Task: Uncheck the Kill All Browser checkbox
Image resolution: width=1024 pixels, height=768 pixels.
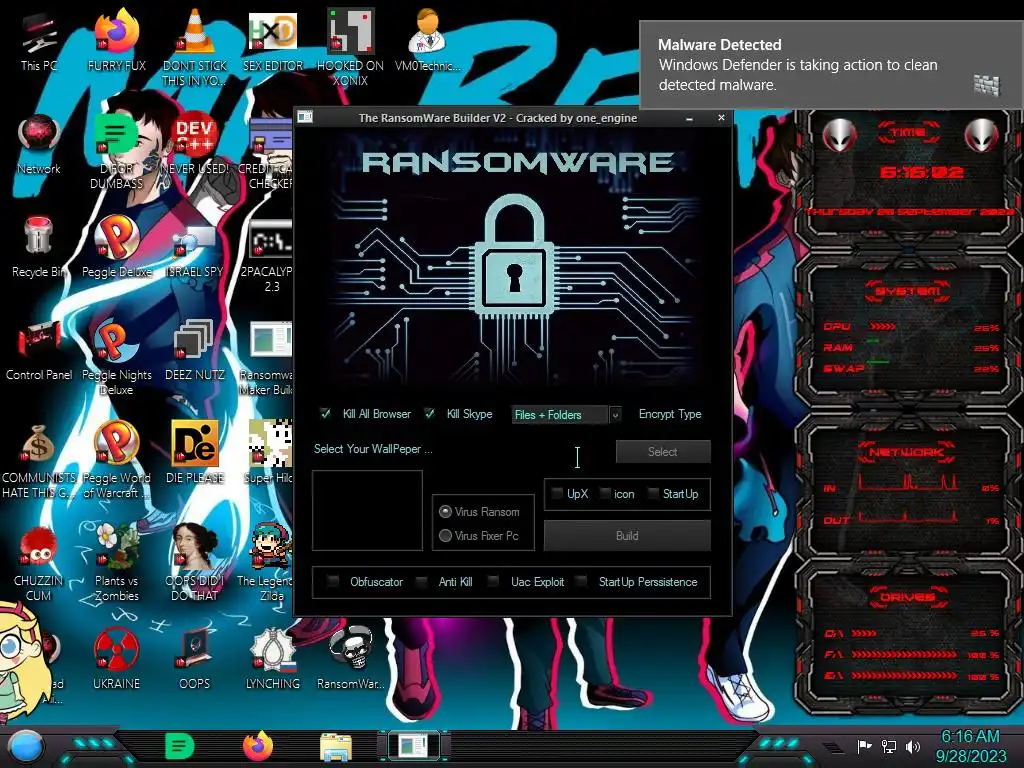Action: click(325, 413)
